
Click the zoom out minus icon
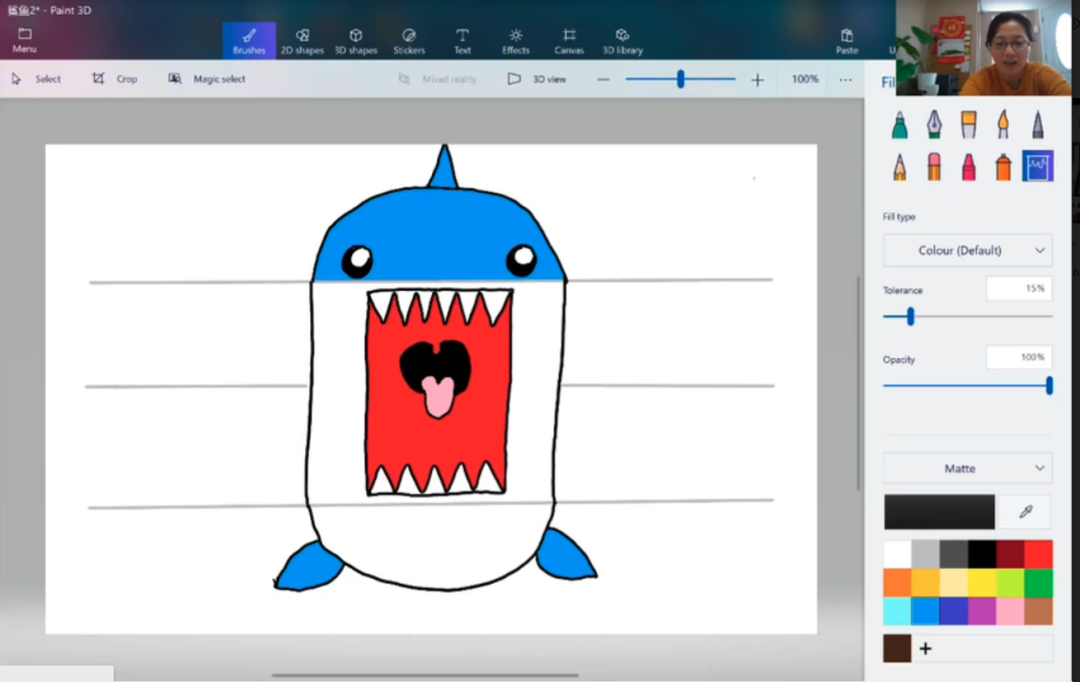click(603, 80)
